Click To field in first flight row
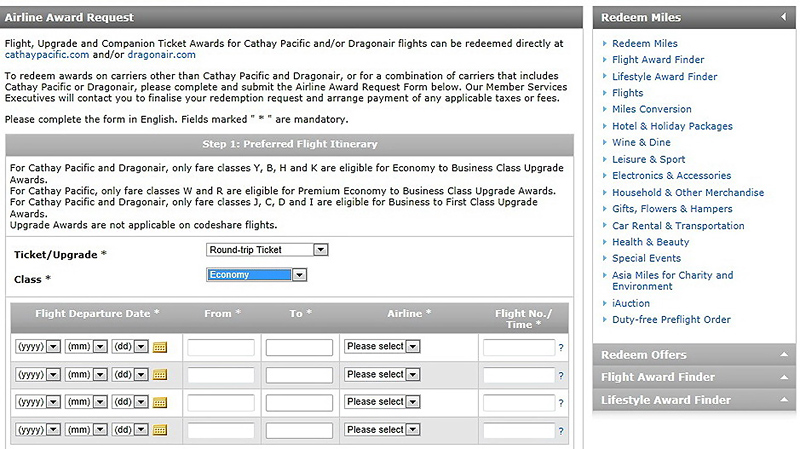Image resolution: width=800 pixels, height=449 pixels. point(299,347)
